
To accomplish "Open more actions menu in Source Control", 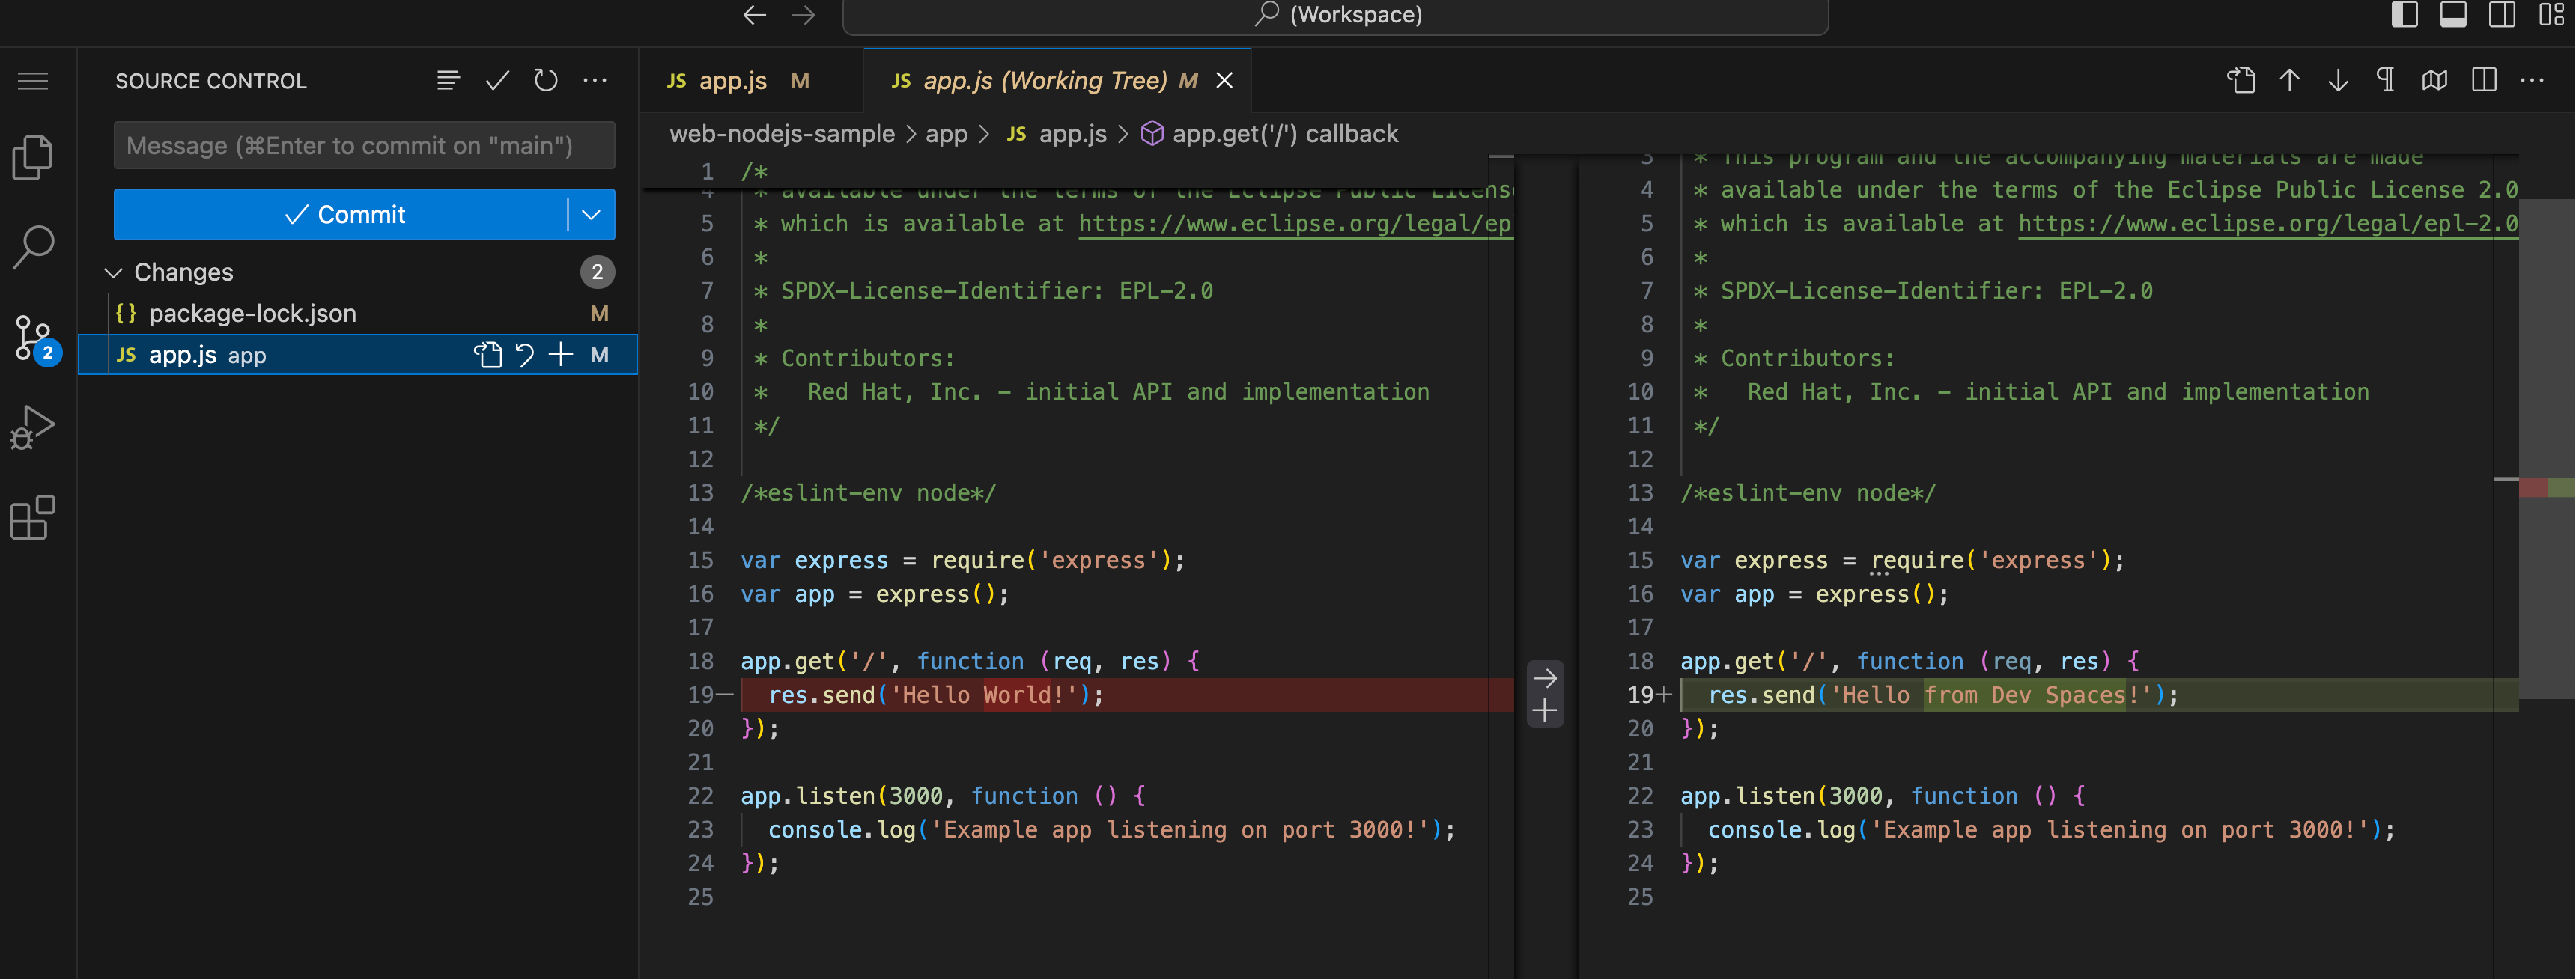I will tap(595, 81).
